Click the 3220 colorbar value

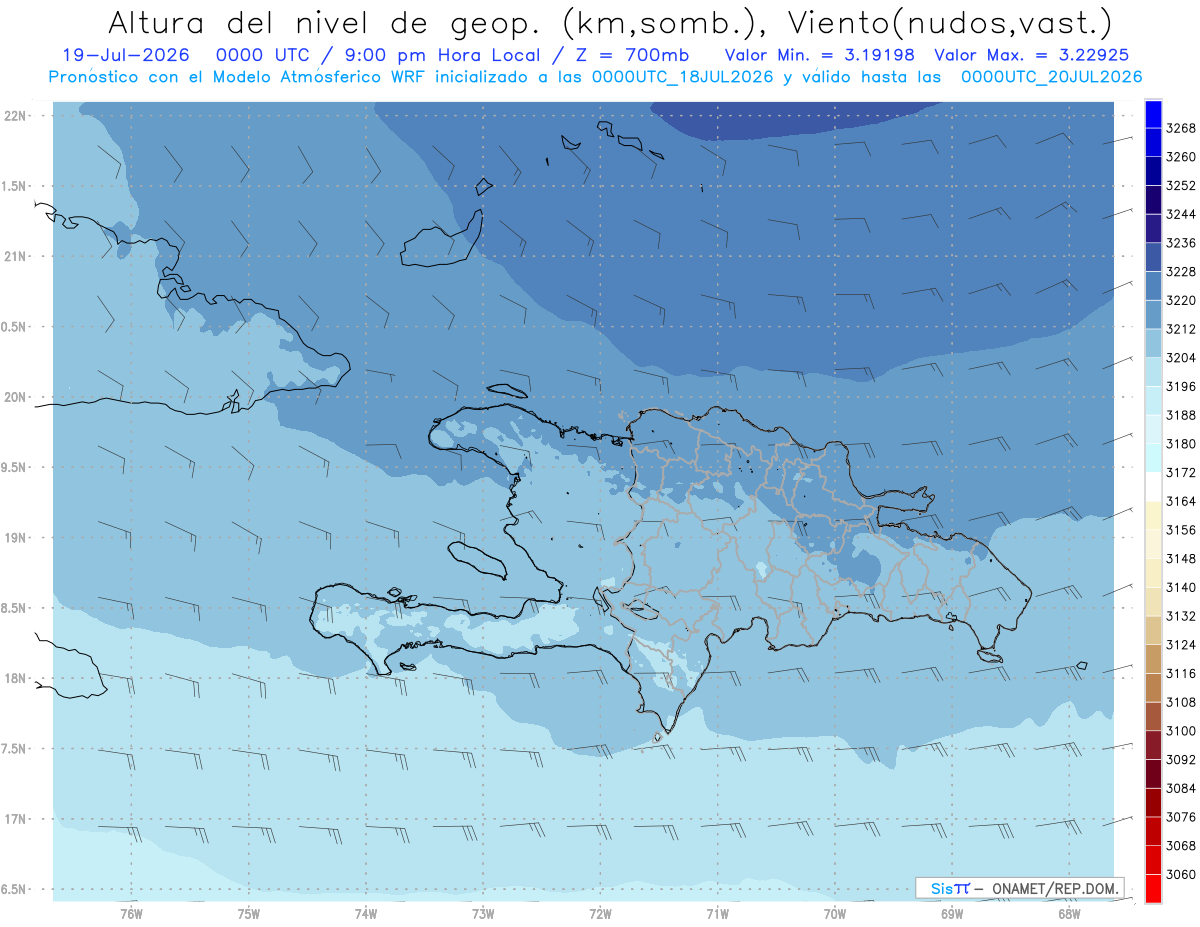1181,300
